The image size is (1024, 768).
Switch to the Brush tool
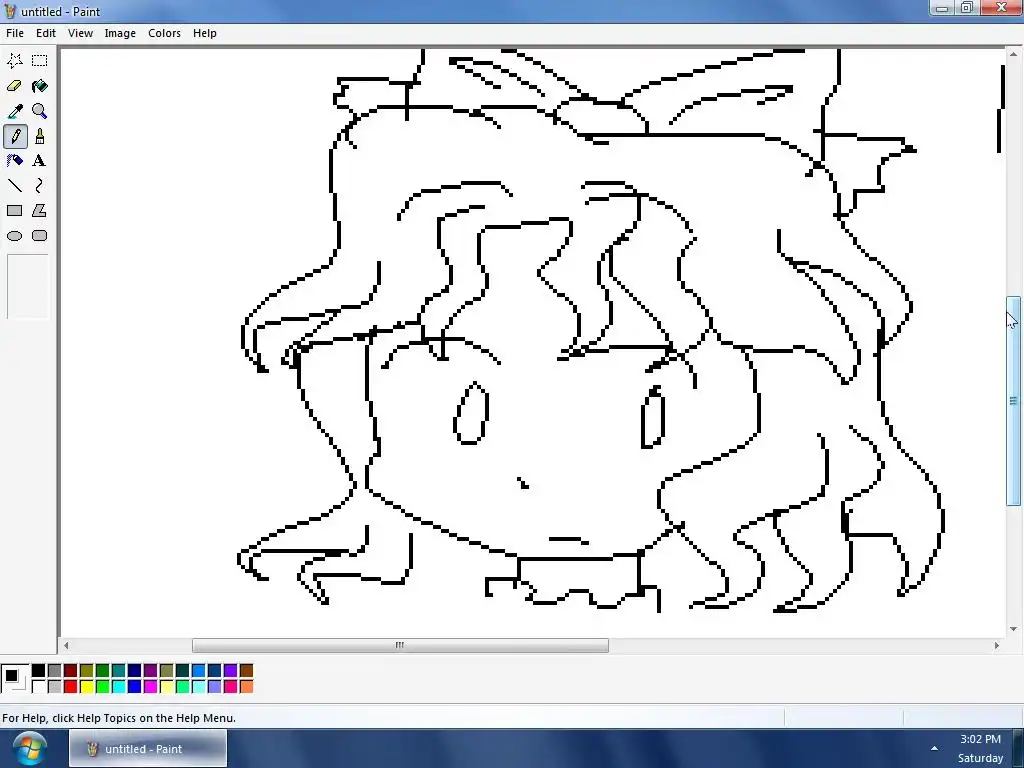click(x=40, y=136)
